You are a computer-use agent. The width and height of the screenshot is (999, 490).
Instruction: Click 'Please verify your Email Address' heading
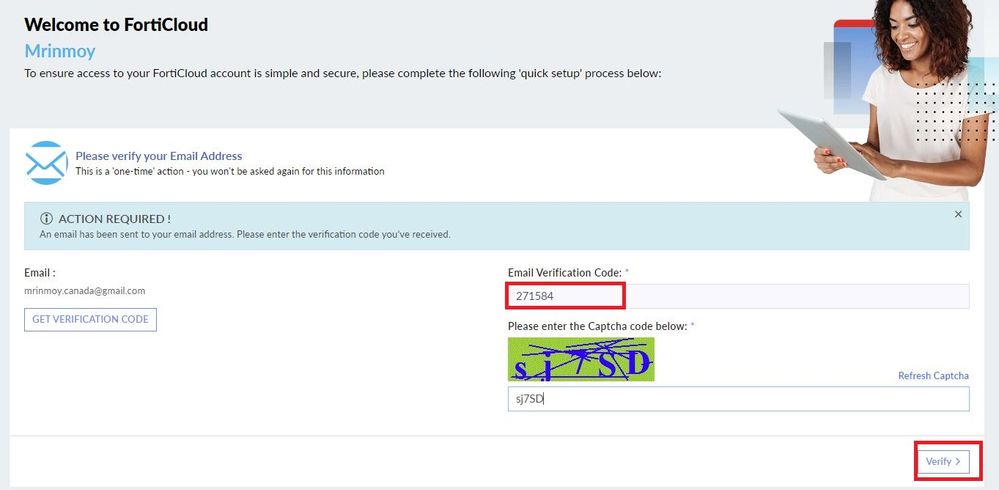(x=159, y=155)
